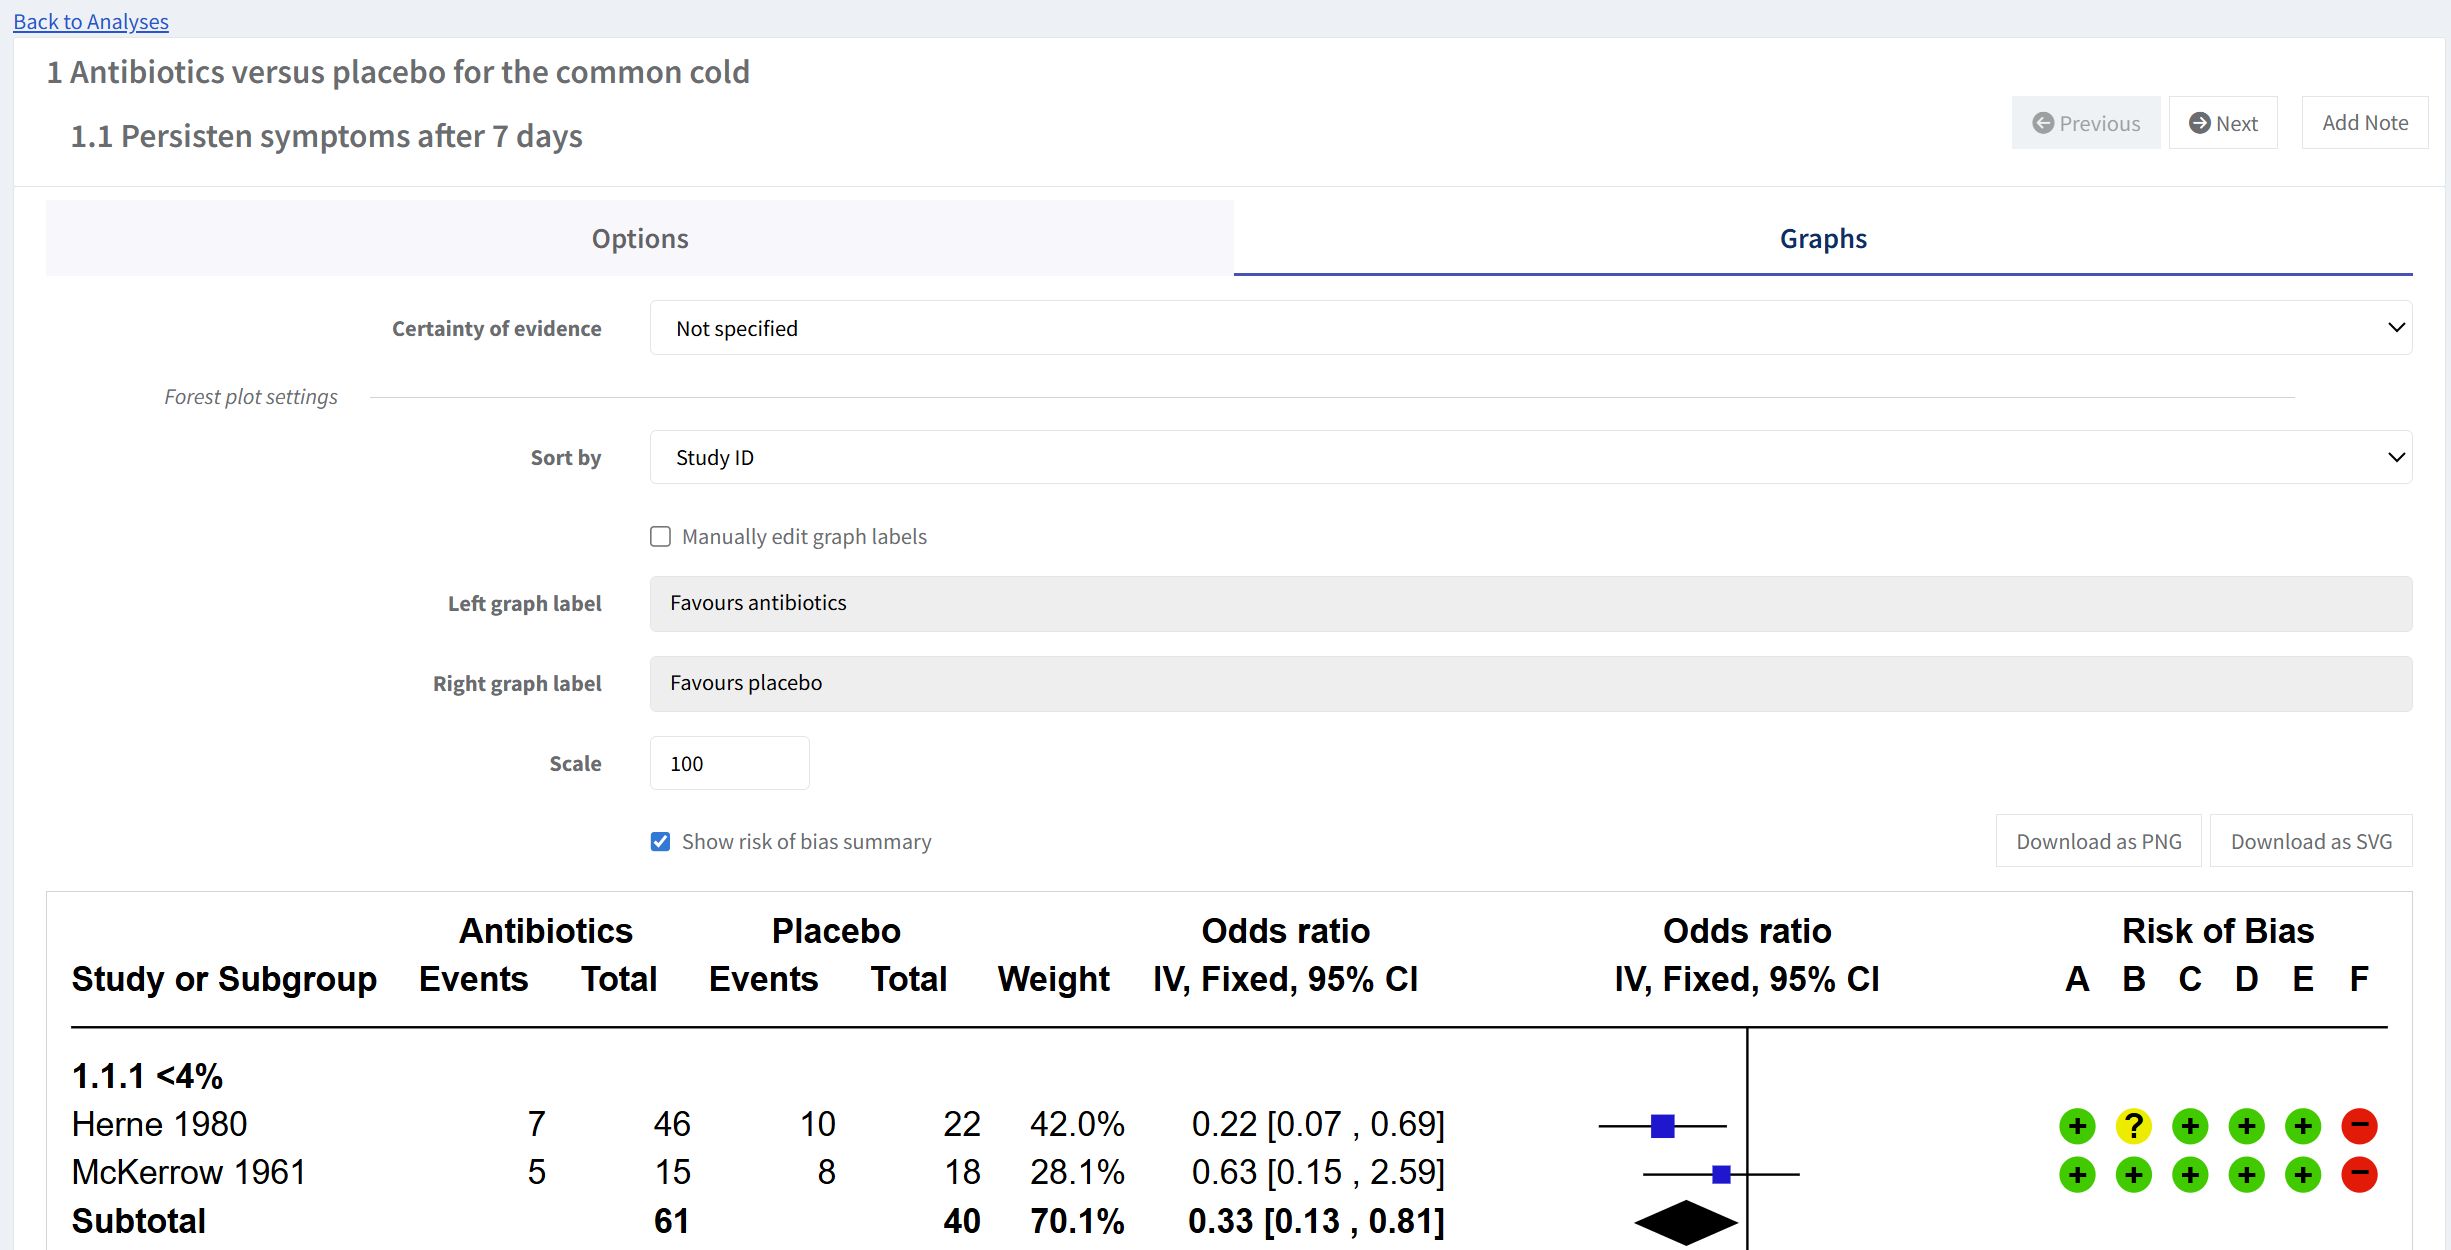Click McKerrow 1961 column E green icon
The image size is (2451, 1250).
(2303, 1173)
